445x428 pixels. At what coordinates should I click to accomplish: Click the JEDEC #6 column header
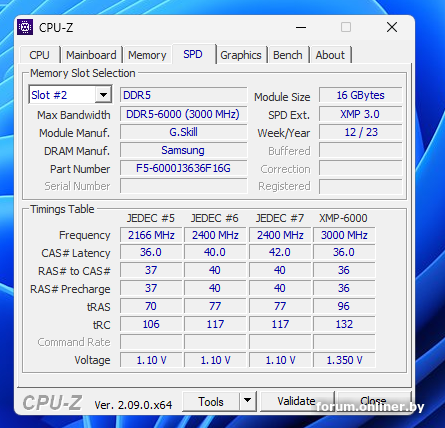coord(215,218)
